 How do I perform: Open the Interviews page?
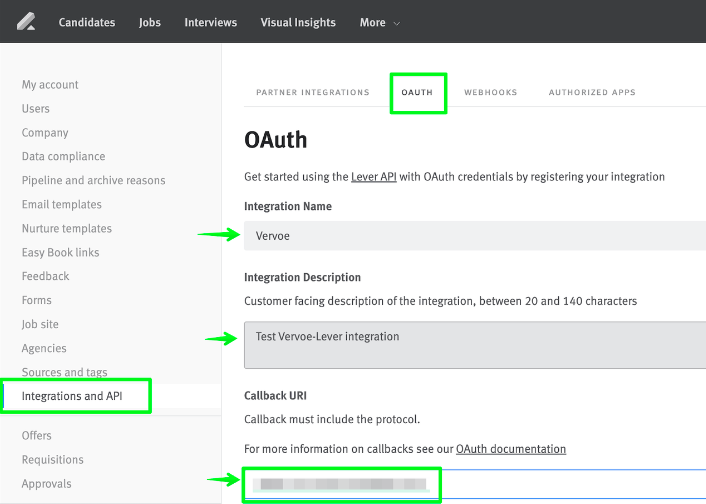point(210,23)
